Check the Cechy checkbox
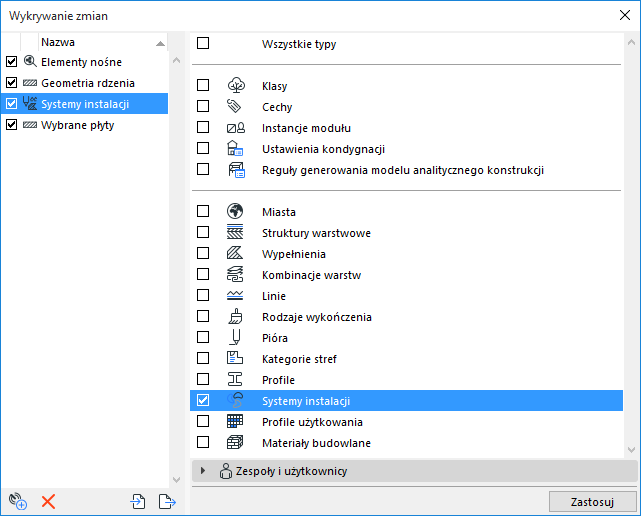 203,106
